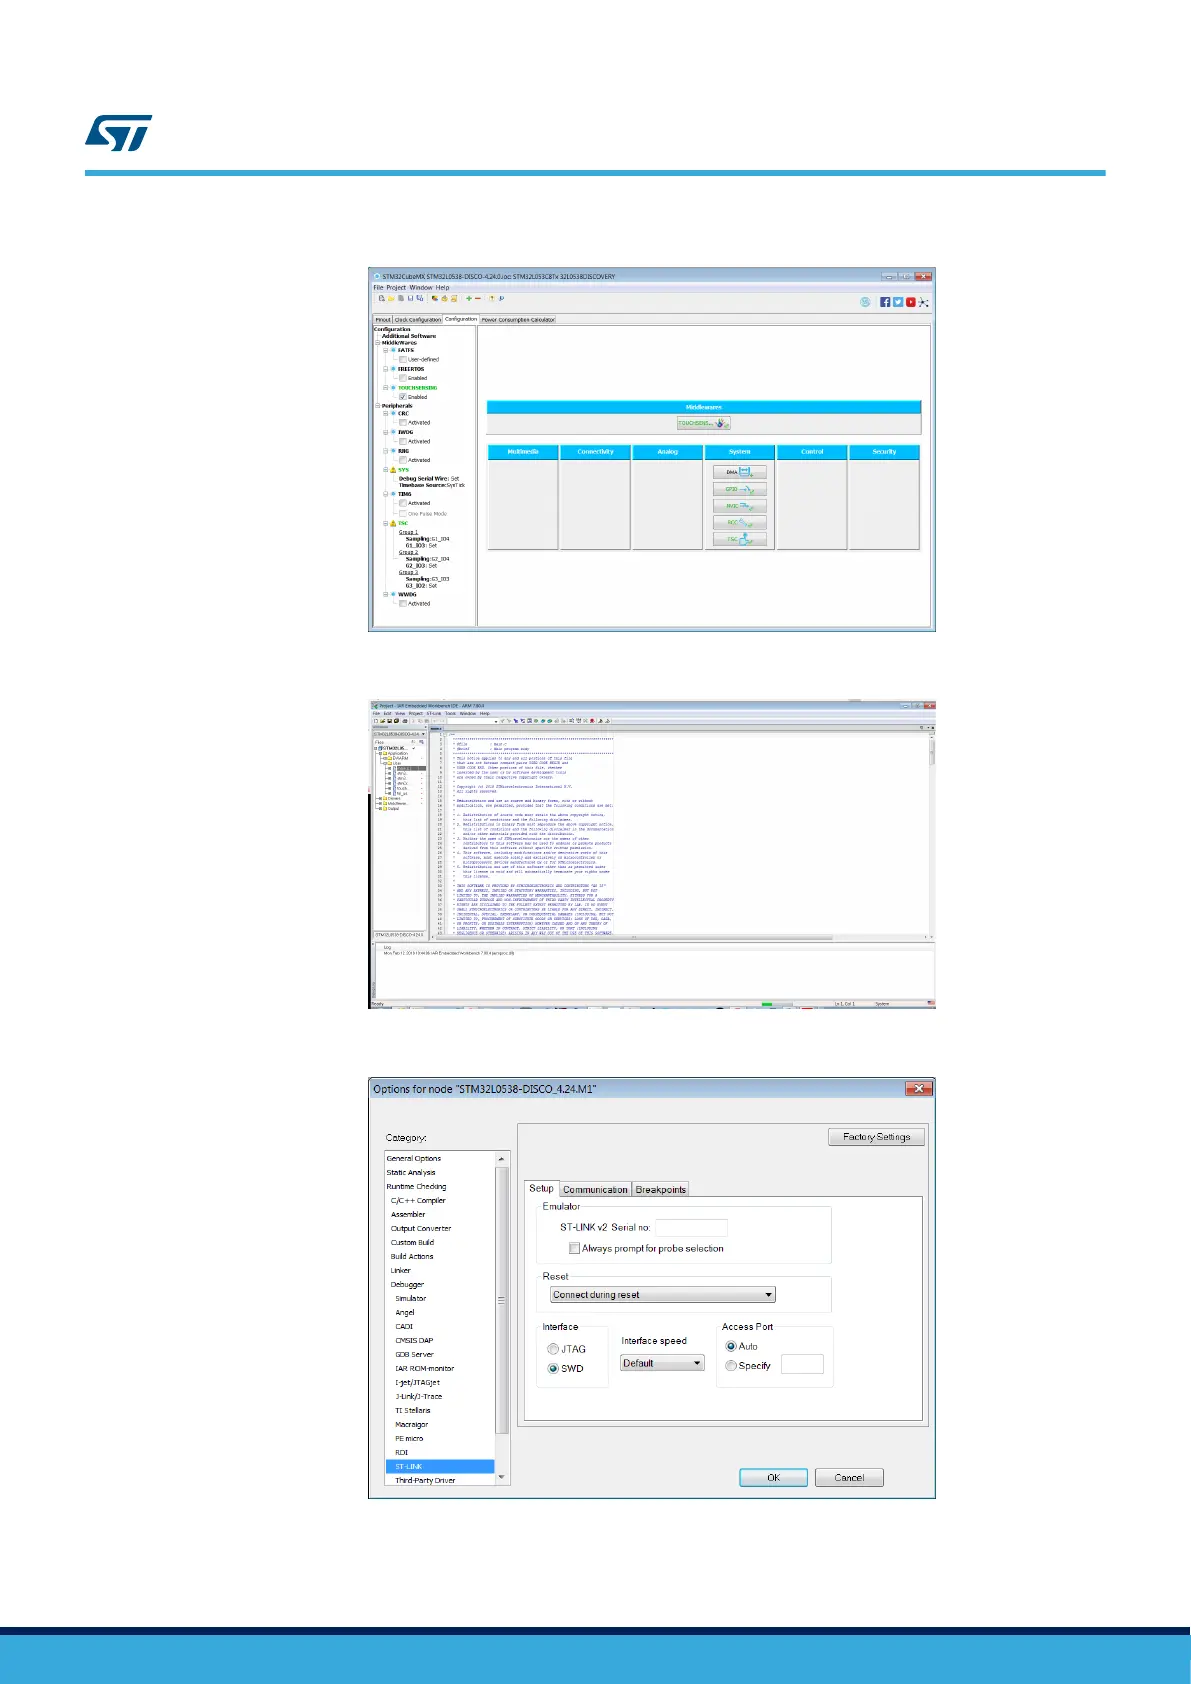Click the Output folder icon in IAR workspace
Screen dimensions: 1191x1684
385,808
